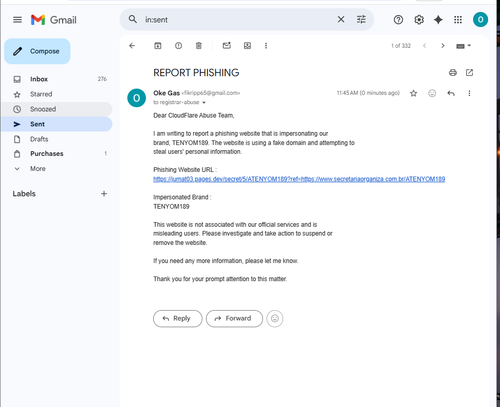Click the reply arrow icon beside timestamp

tap(451, 93)
